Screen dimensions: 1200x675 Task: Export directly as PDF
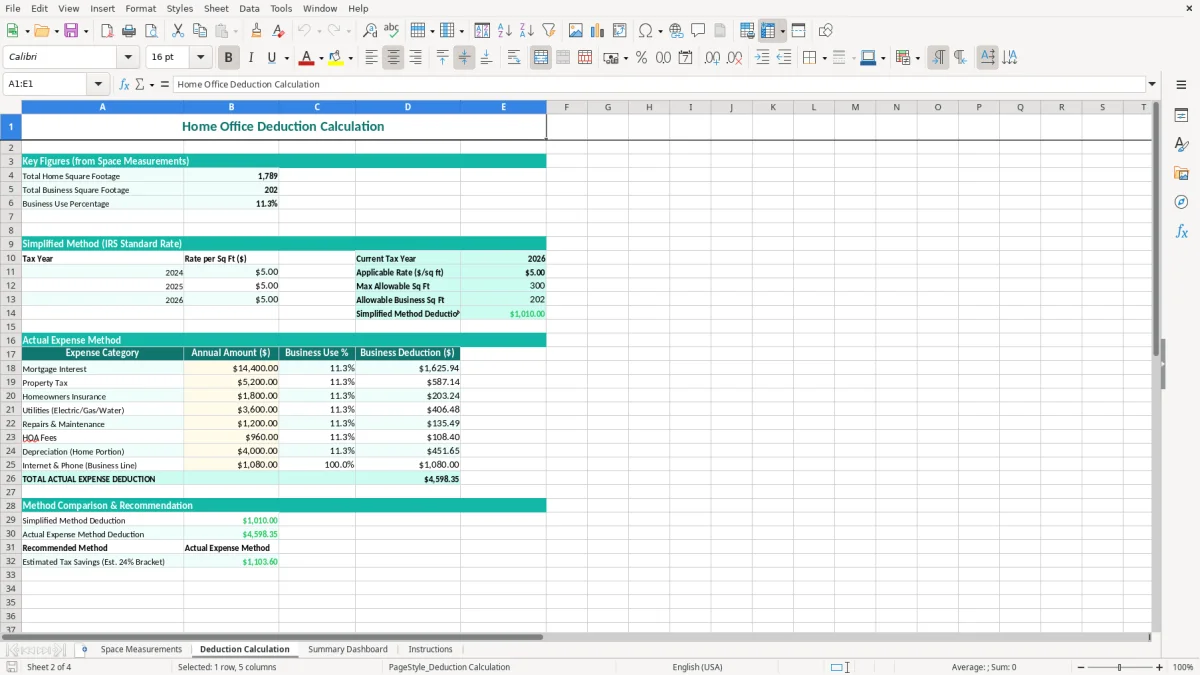(107, 31)
